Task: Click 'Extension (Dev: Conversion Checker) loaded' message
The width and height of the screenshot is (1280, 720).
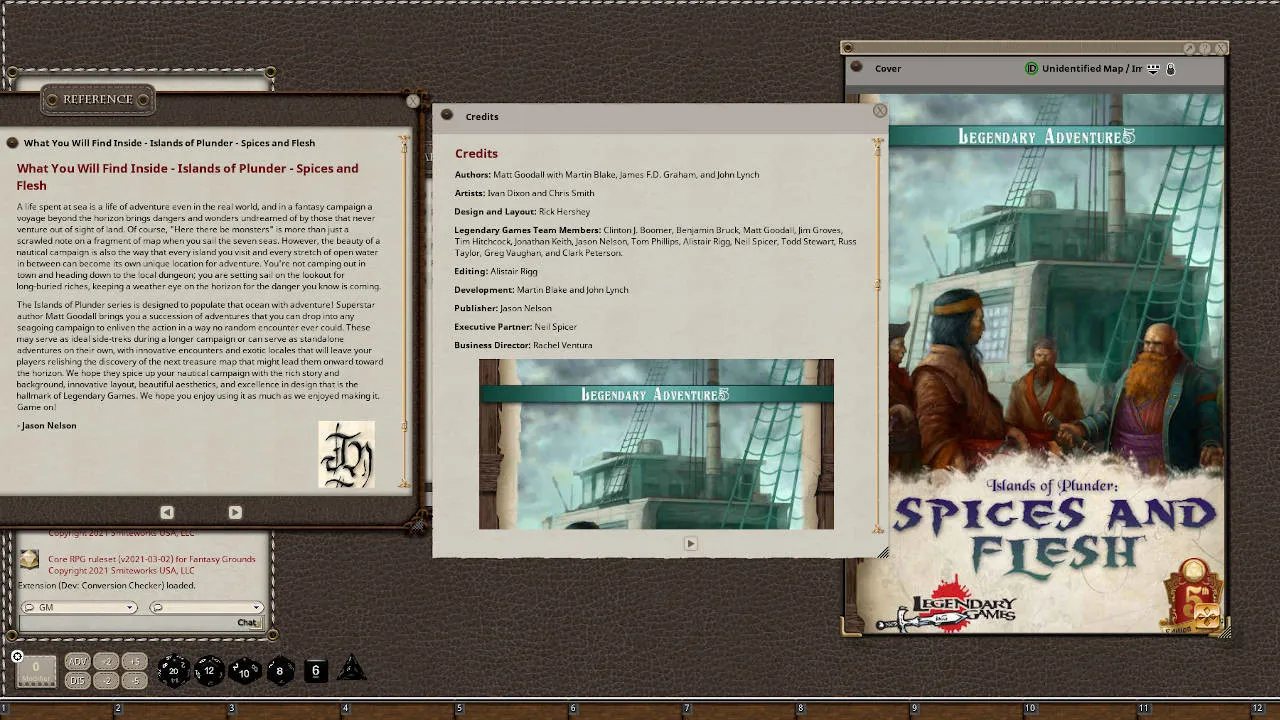Action: (x=107, y=585)
